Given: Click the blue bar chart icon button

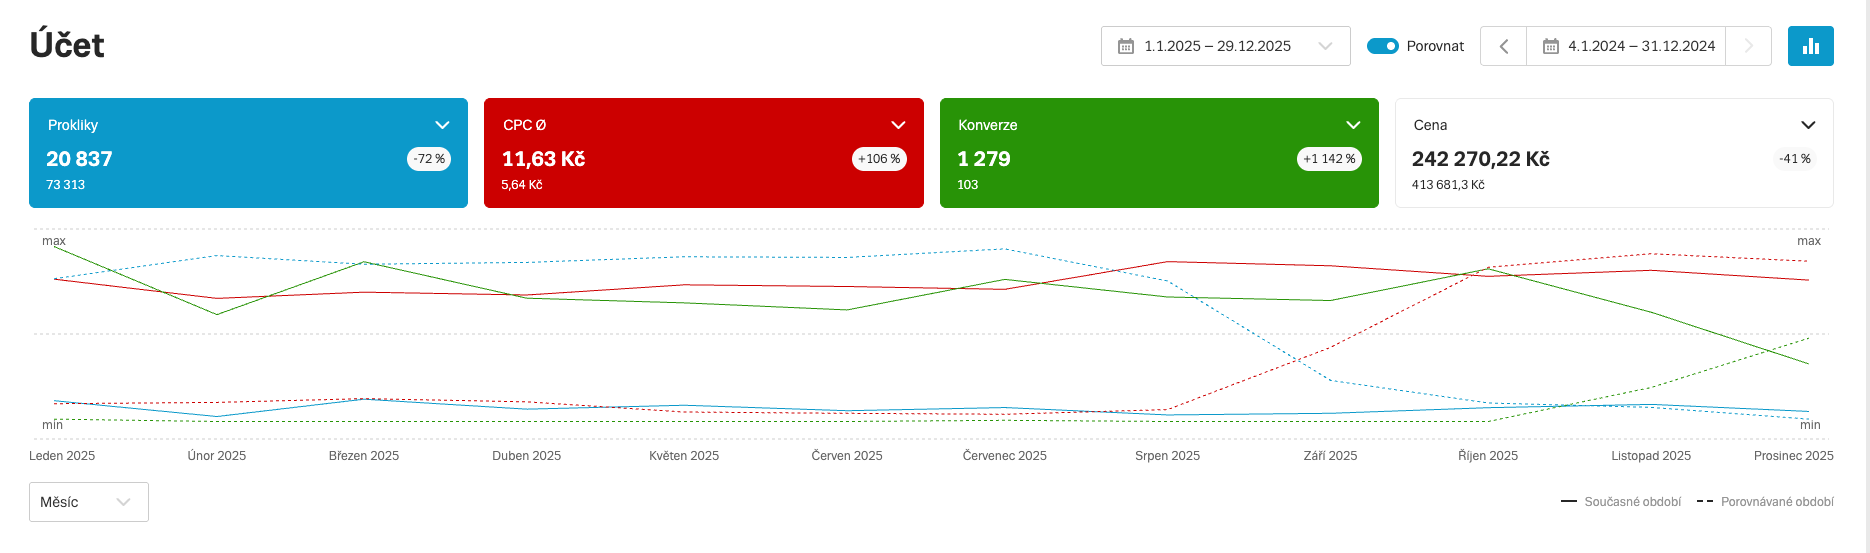Looking at the screenshot, I should coord(1810,46).
